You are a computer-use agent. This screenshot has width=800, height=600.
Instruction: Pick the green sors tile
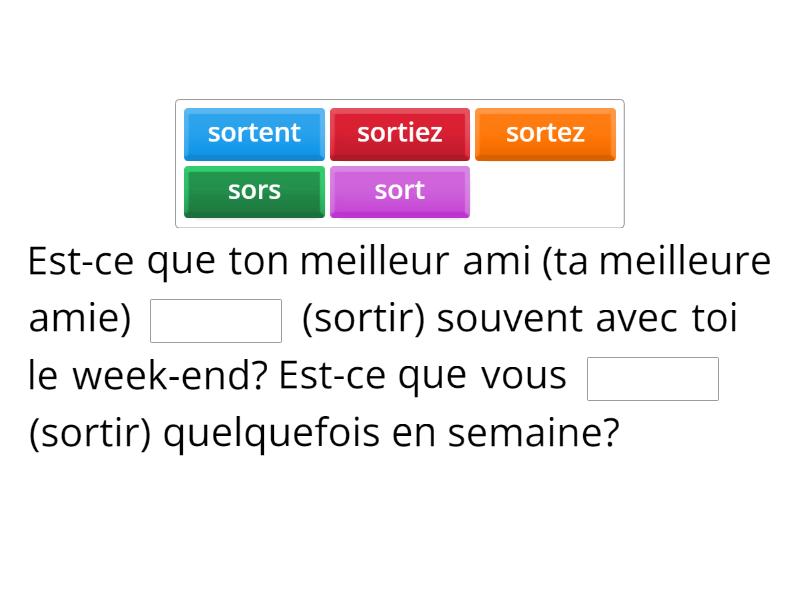(x=254, y=191)
